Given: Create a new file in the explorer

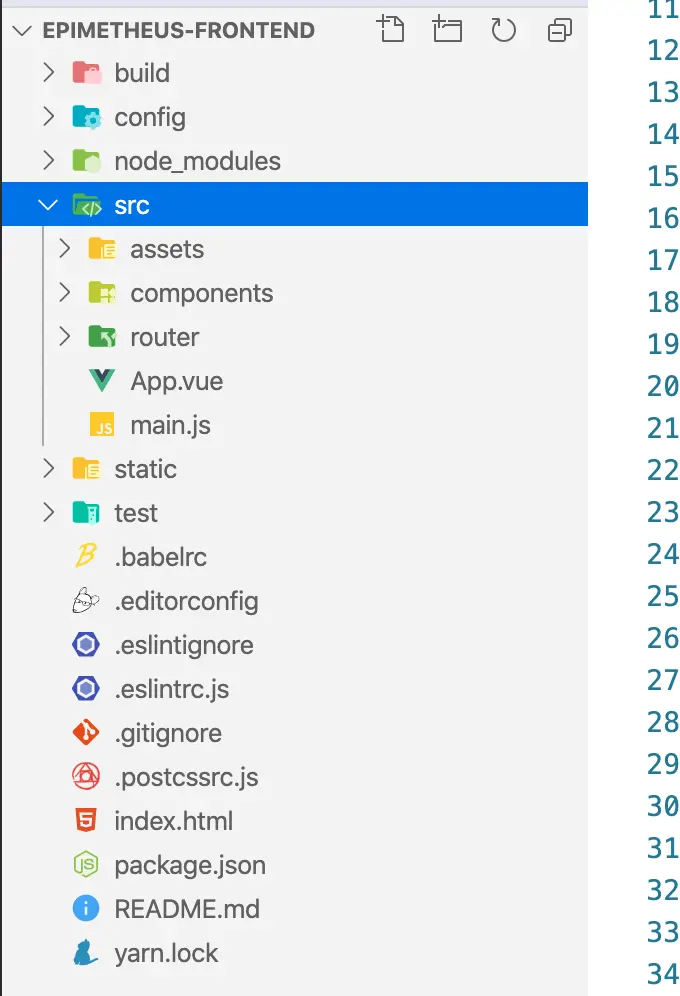Looking at the screenshot, I should click(x=391, y=30).
